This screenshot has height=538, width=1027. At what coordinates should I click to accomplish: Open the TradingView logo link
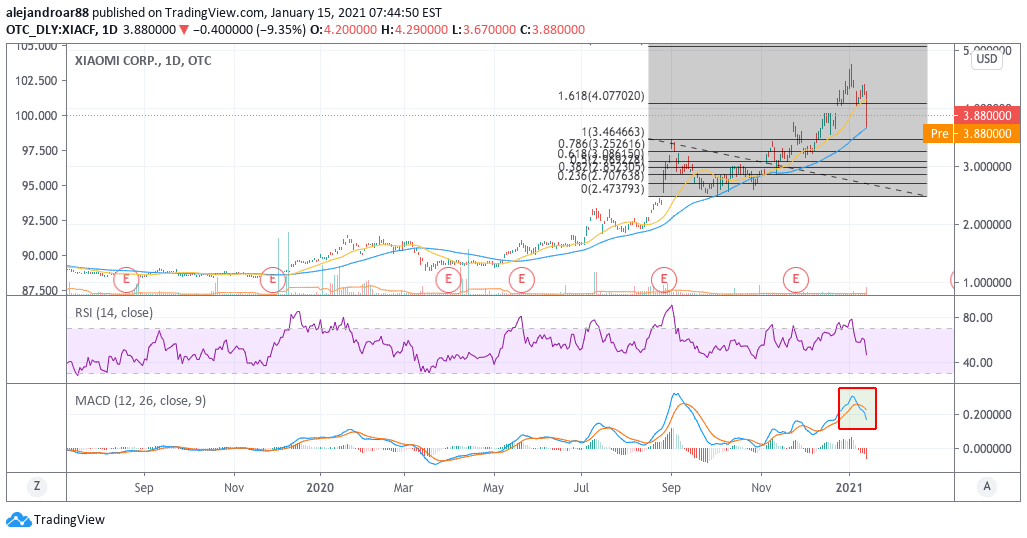pos(56,520)
